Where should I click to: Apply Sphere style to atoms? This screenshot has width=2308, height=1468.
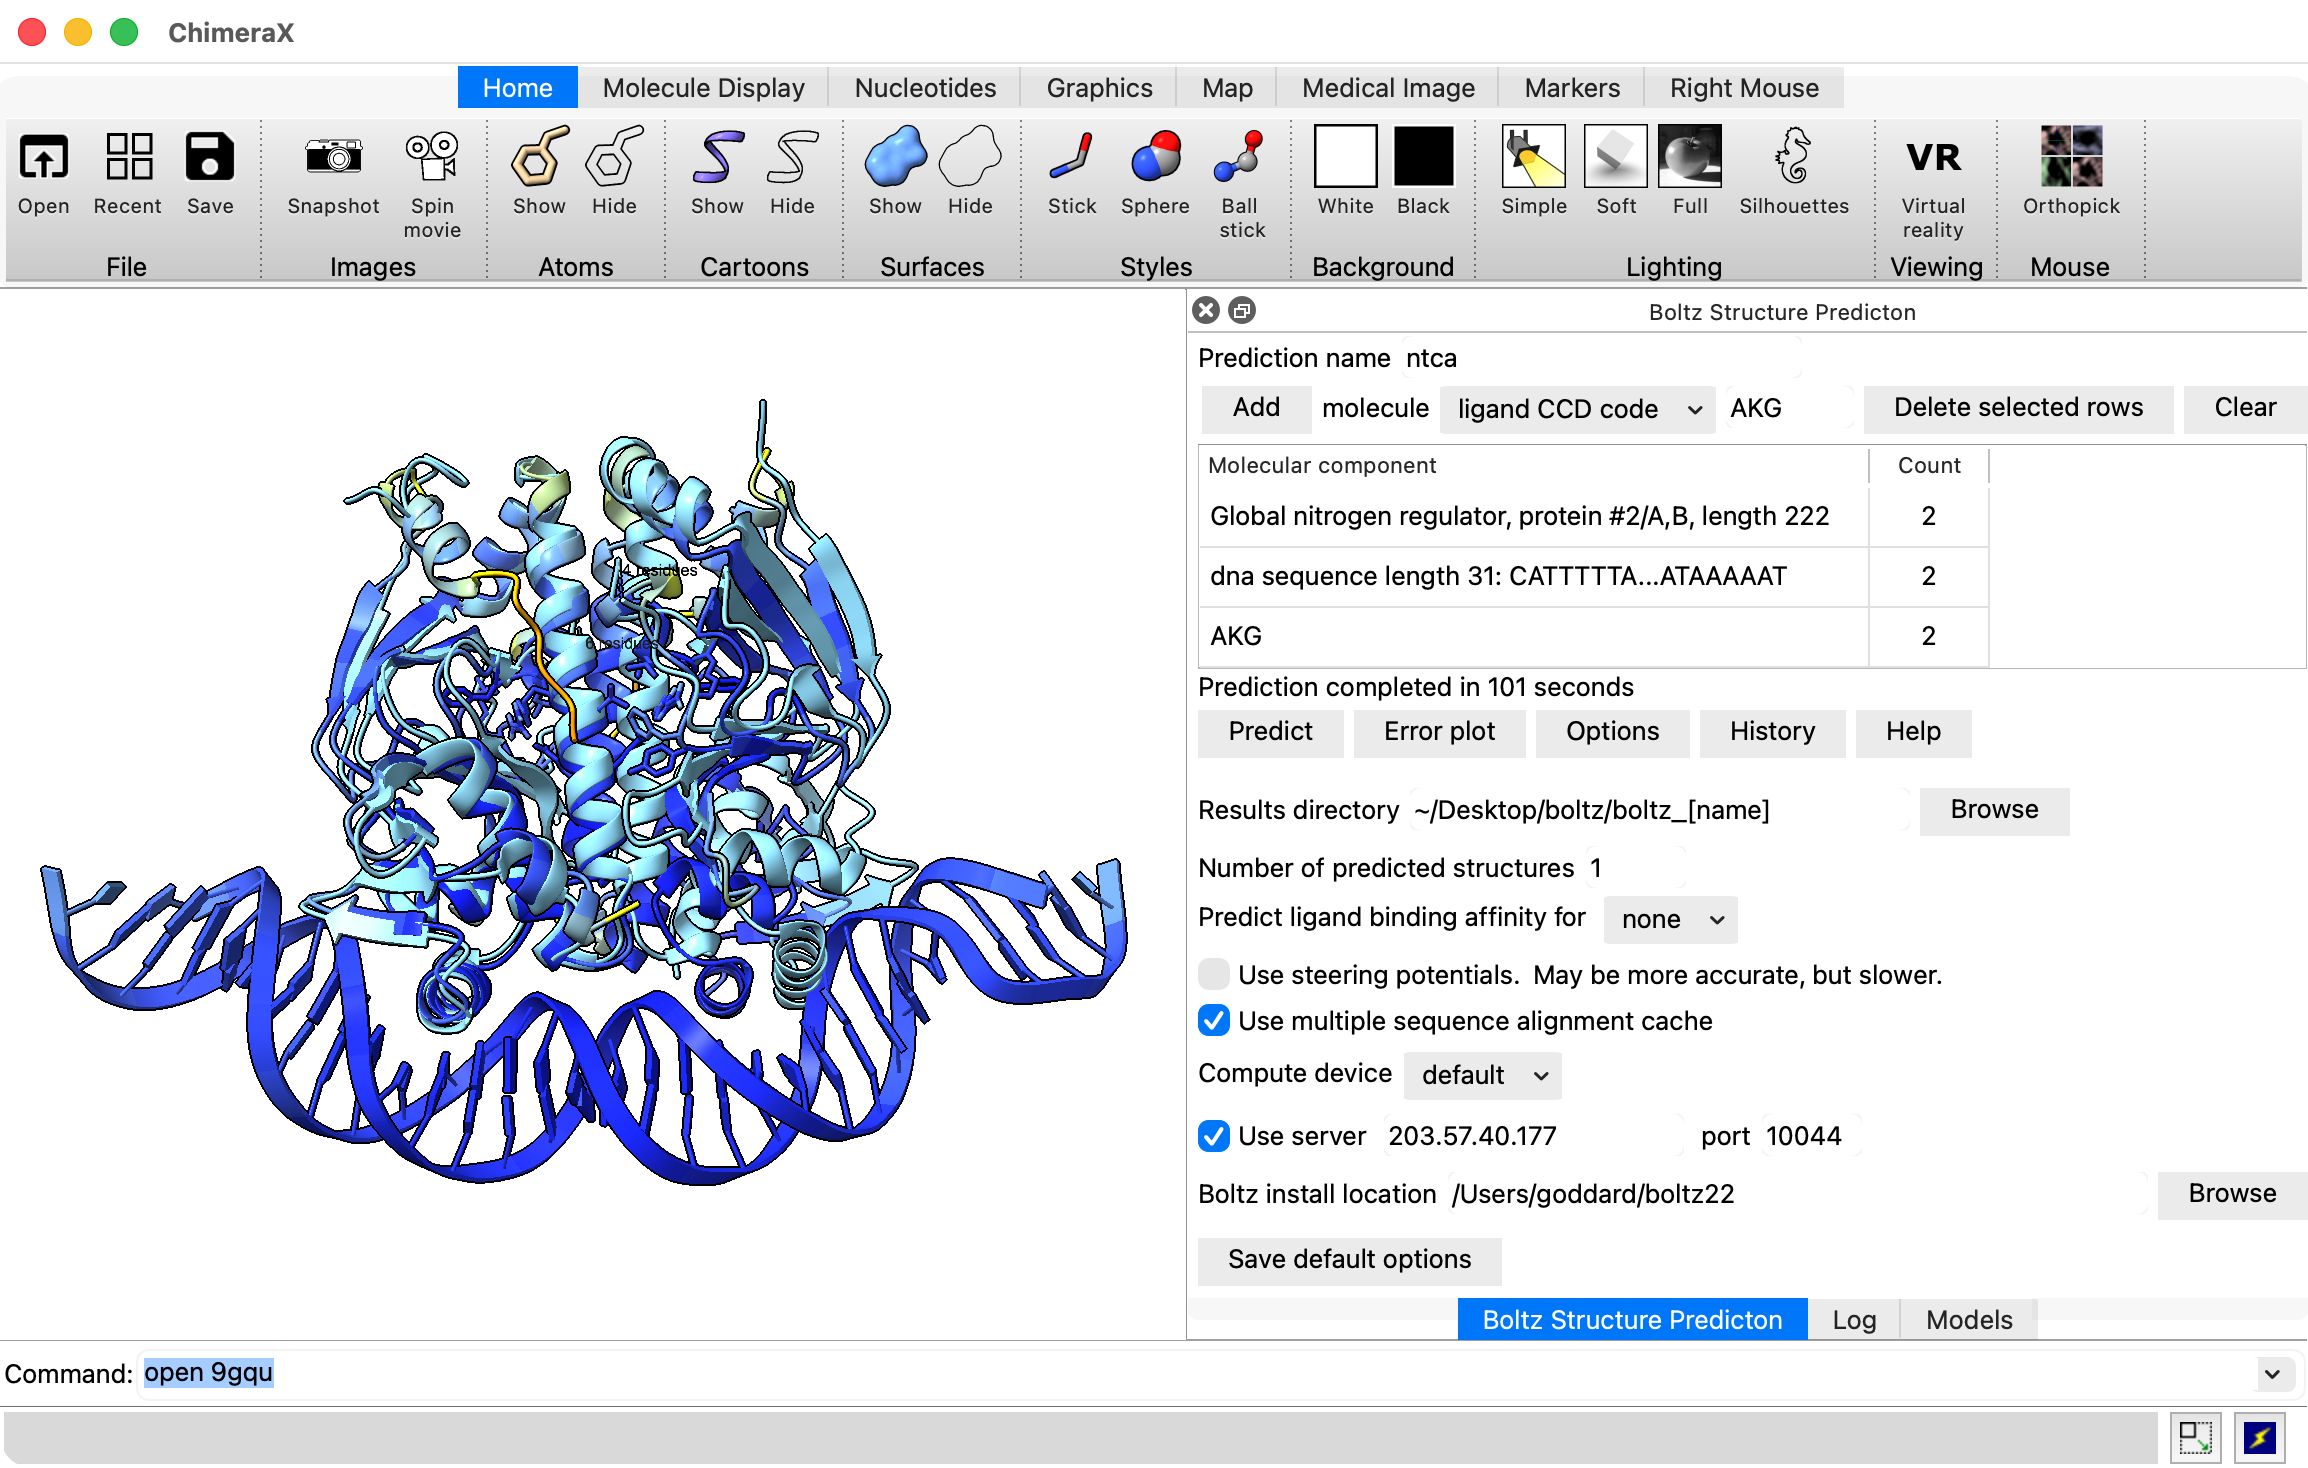(x=1154, y=171)
